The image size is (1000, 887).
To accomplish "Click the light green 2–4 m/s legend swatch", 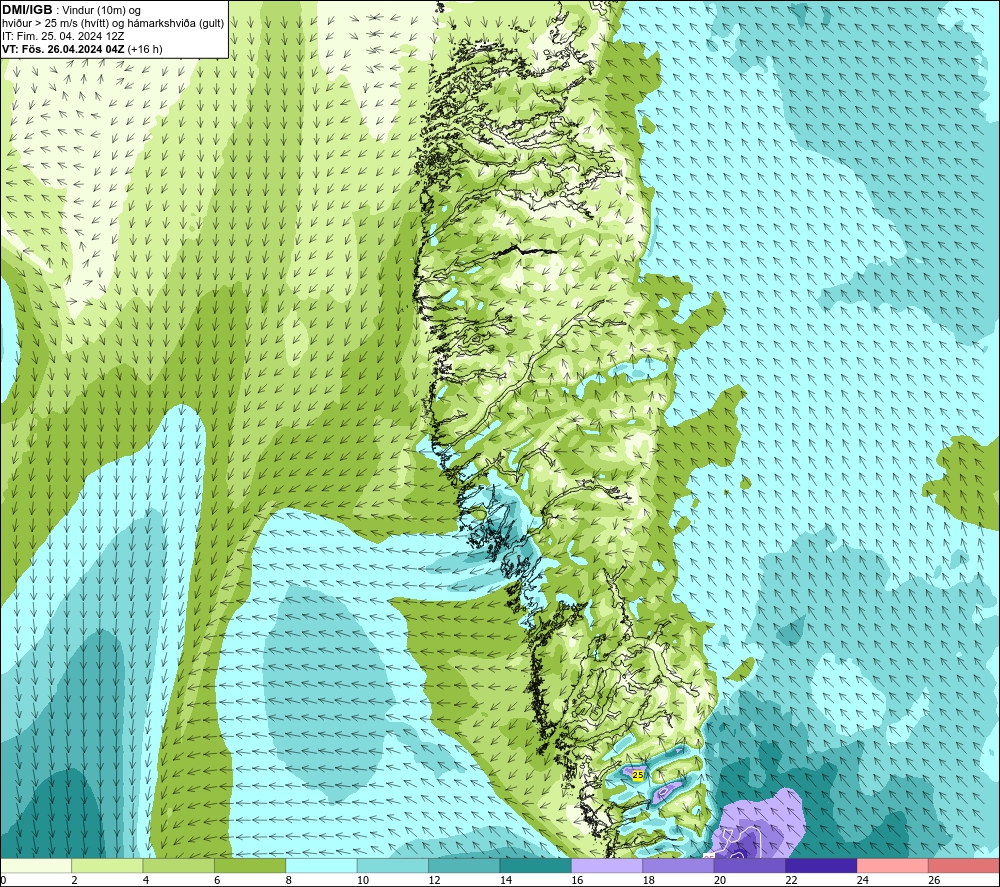I will point(107,866).
